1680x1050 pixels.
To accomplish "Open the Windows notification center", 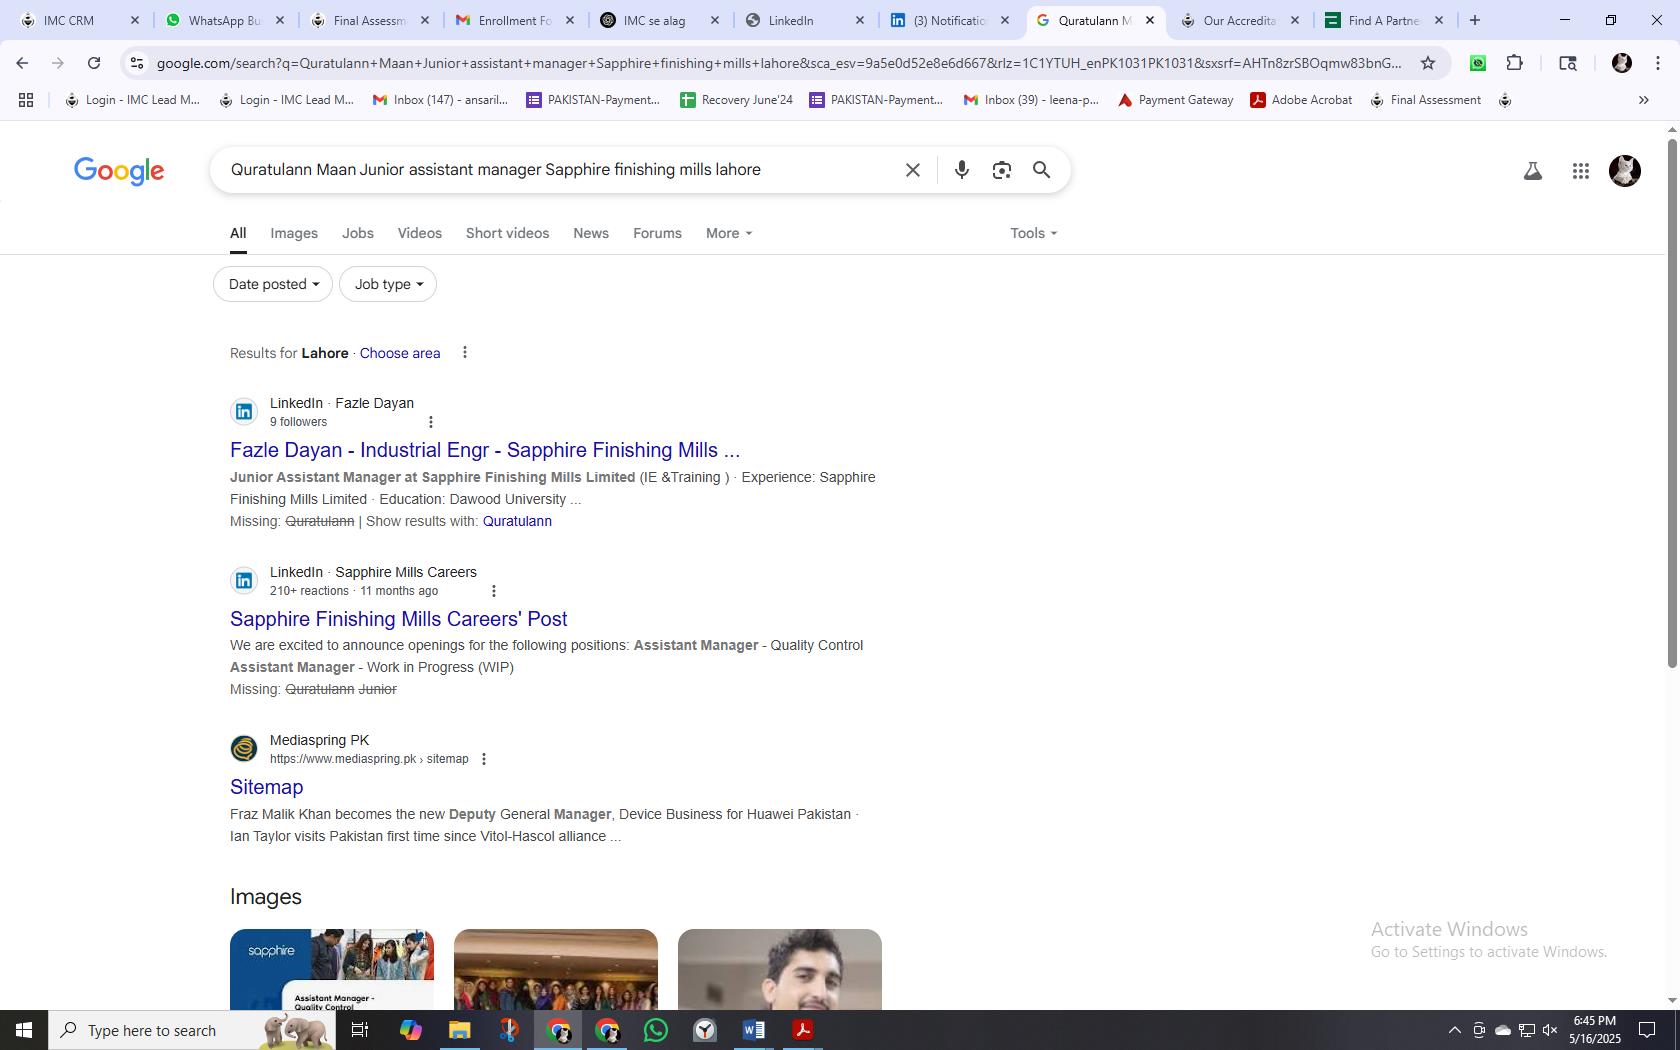I will (x=1646, y=1030).
